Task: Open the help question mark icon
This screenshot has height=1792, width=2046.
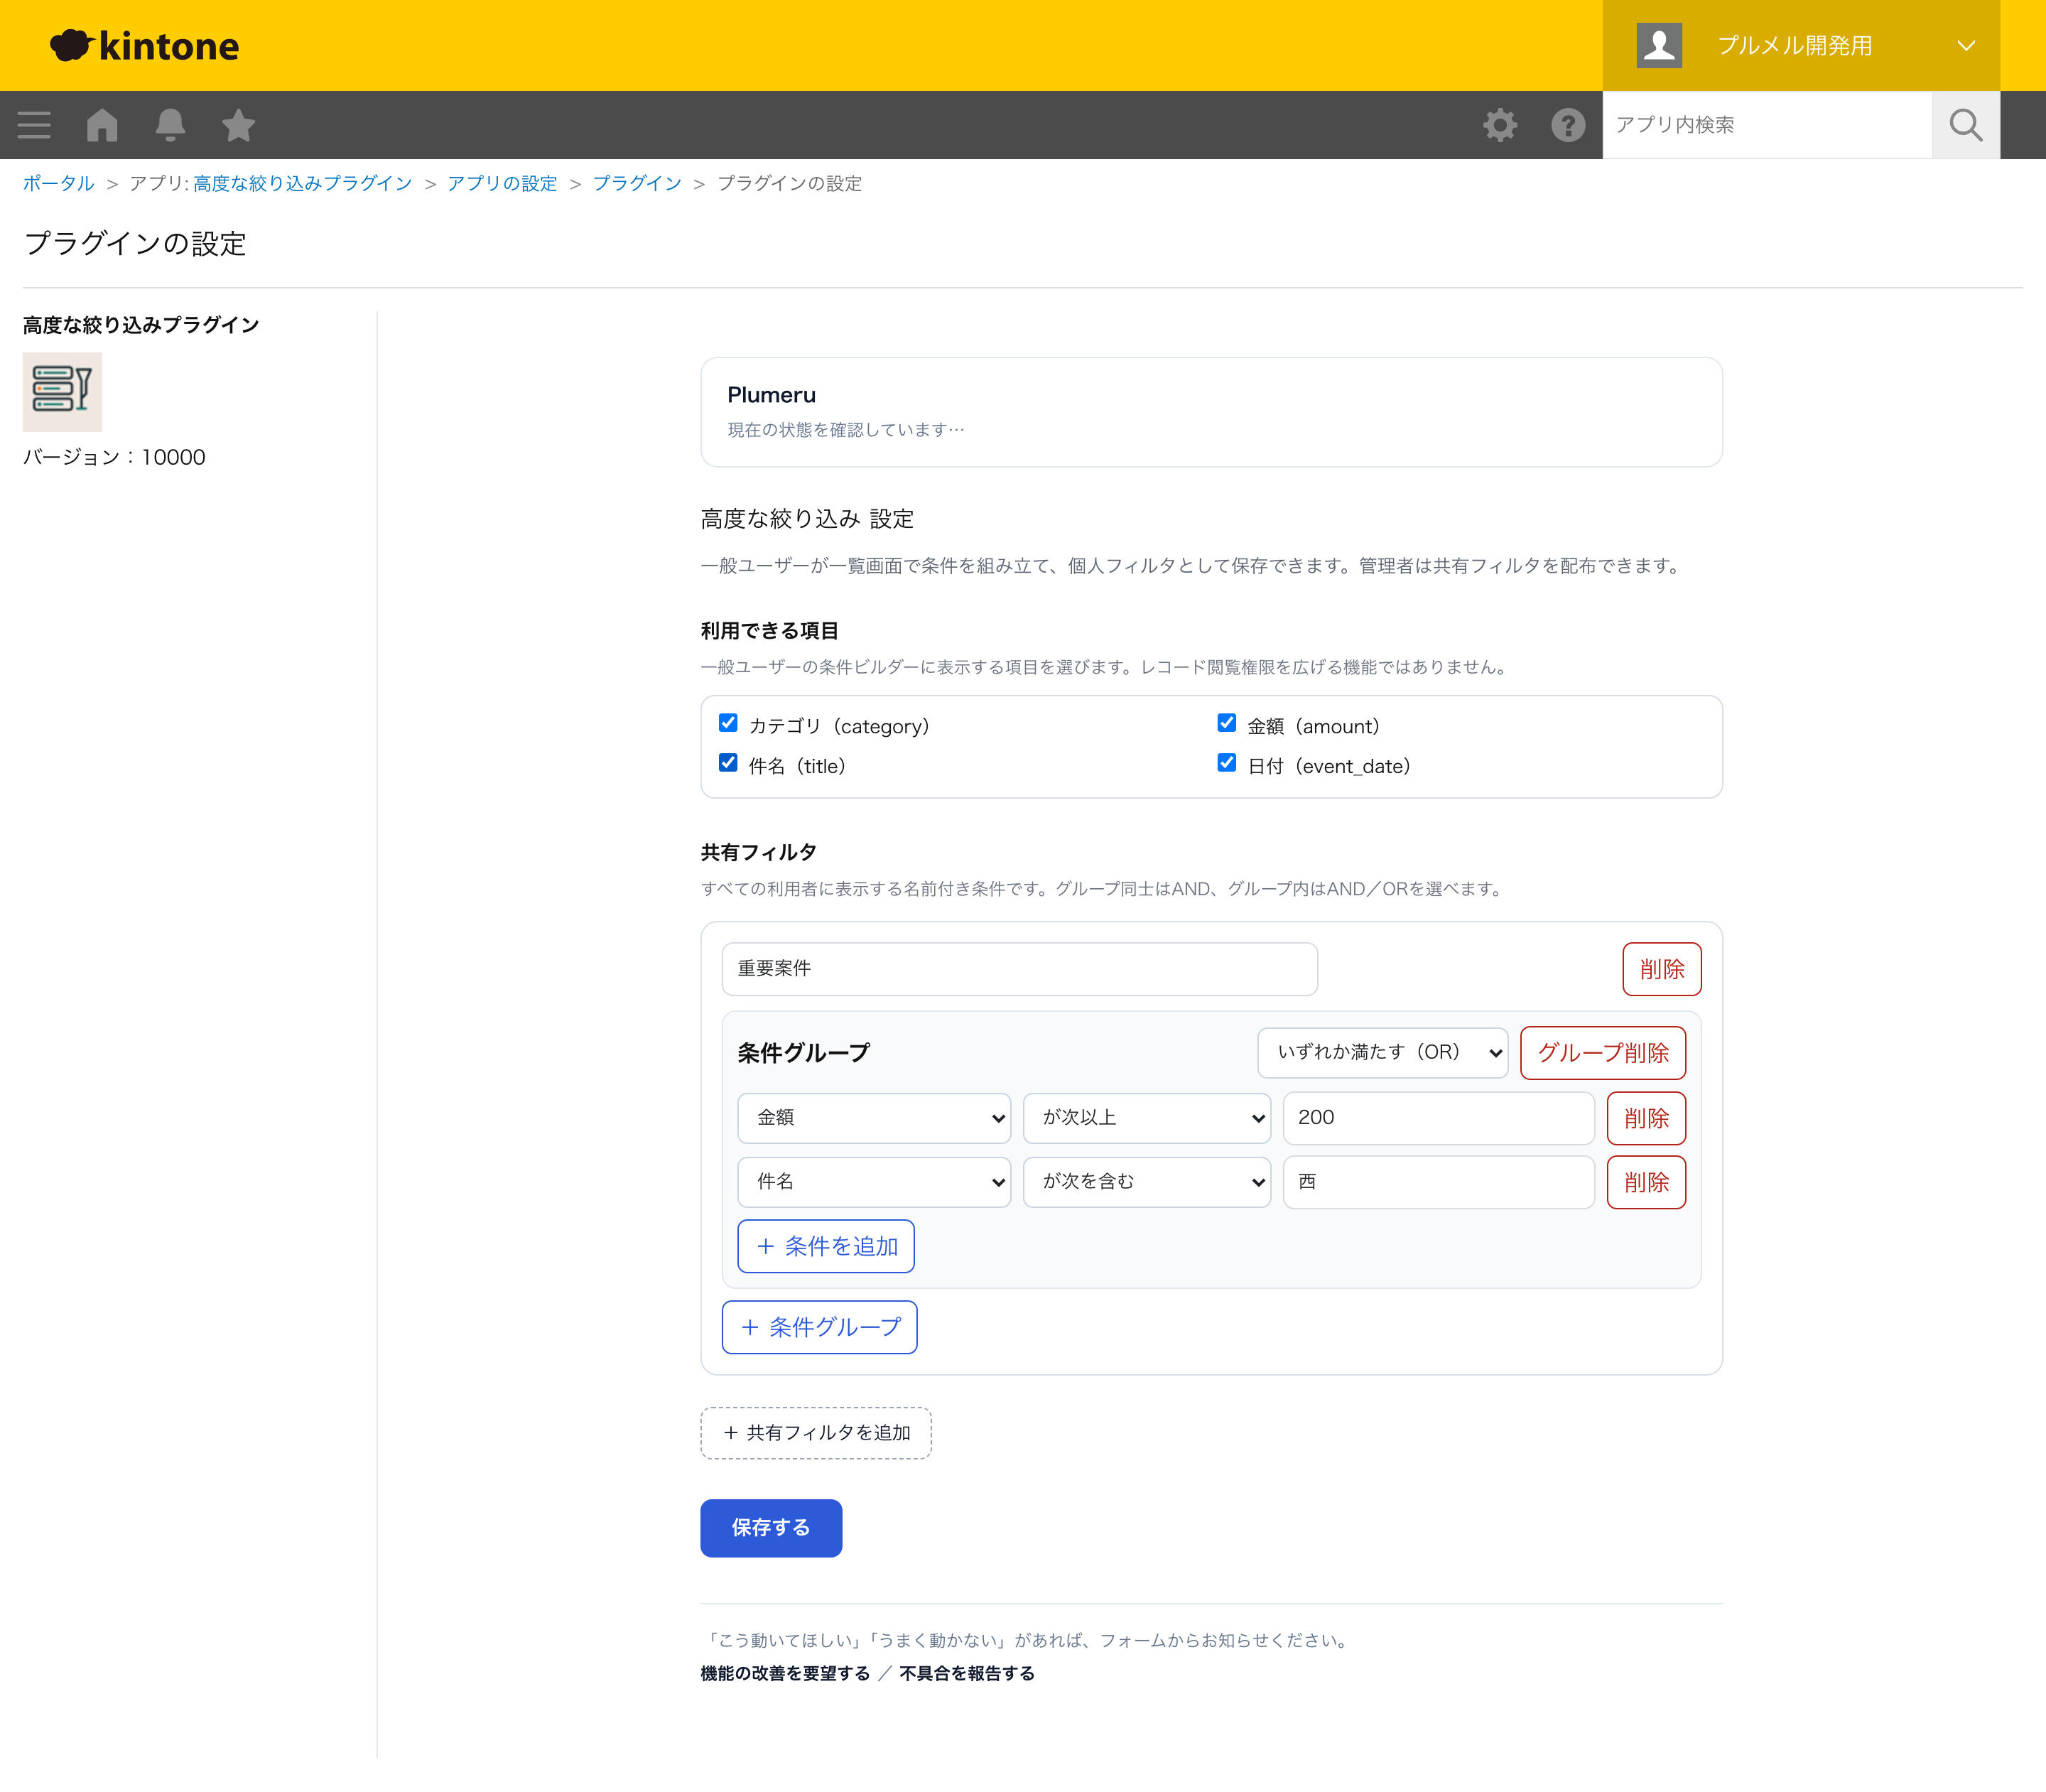Action: (1567, 125)
